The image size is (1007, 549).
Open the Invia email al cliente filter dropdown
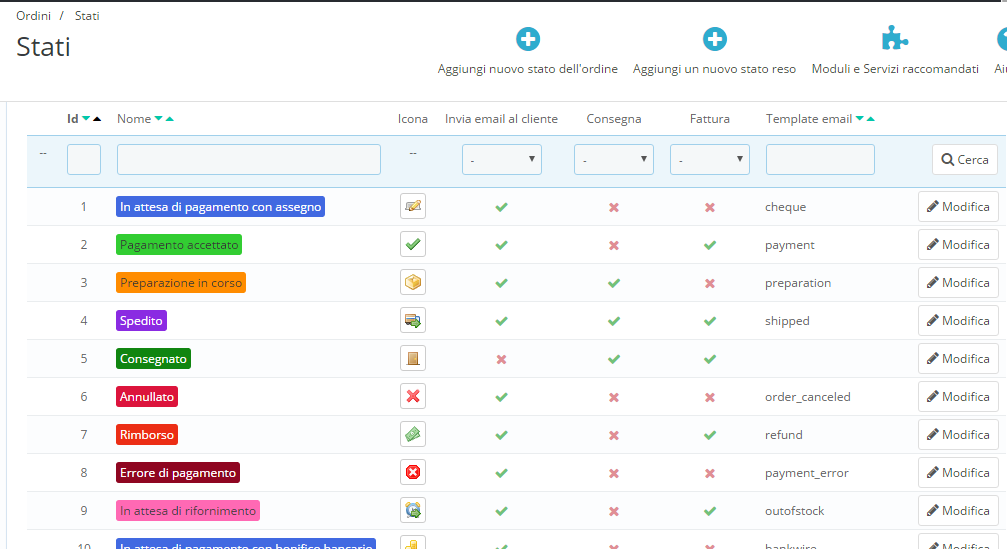tap(501, 160)
